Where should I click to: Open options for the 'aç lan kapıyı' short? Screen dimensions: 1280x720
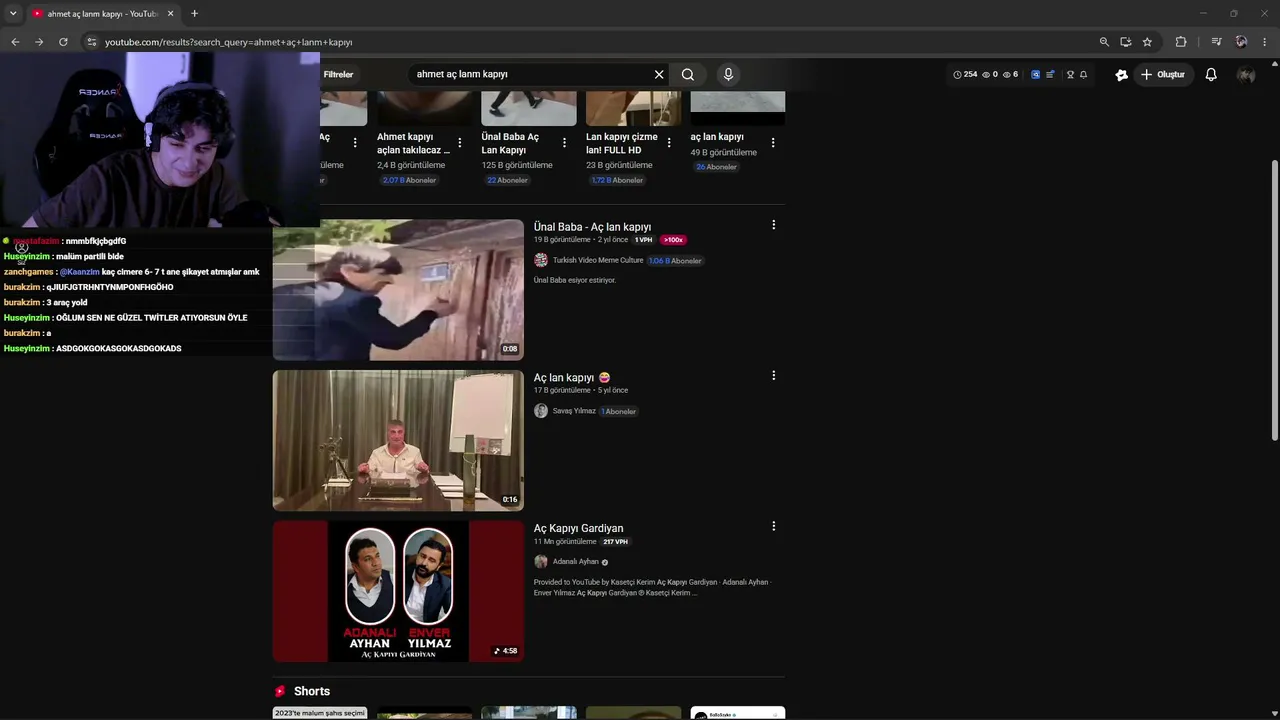[x=773, y=143]
